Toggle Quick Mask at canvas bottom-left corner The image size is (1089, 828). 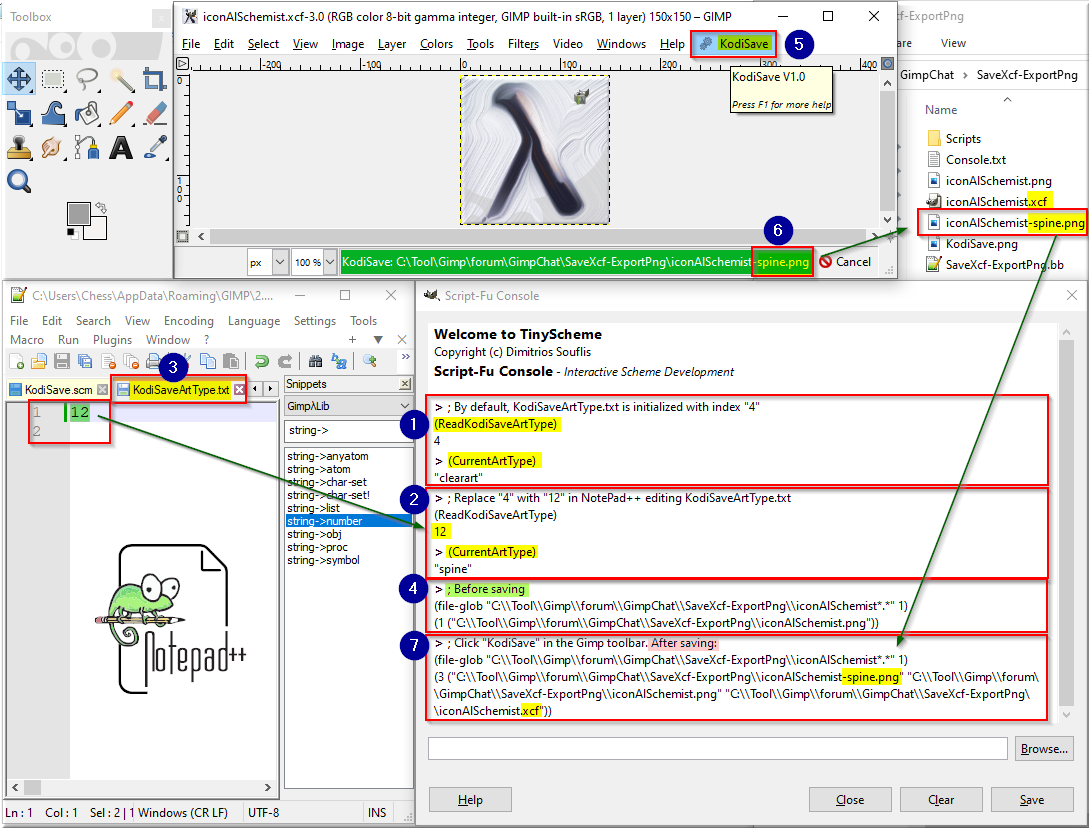[x=183, y=236]
